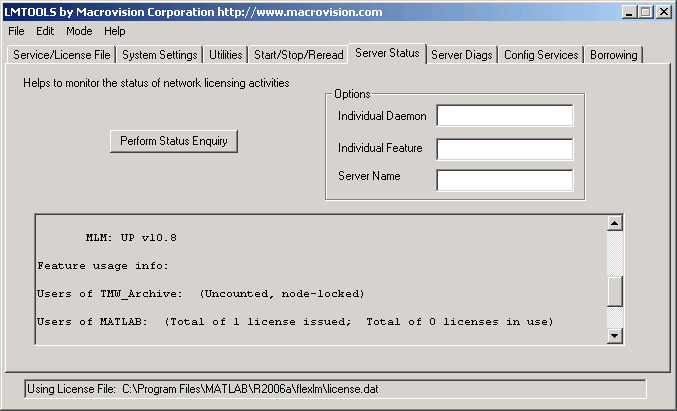Focus the Individual Daemon input field

[505, 115]
